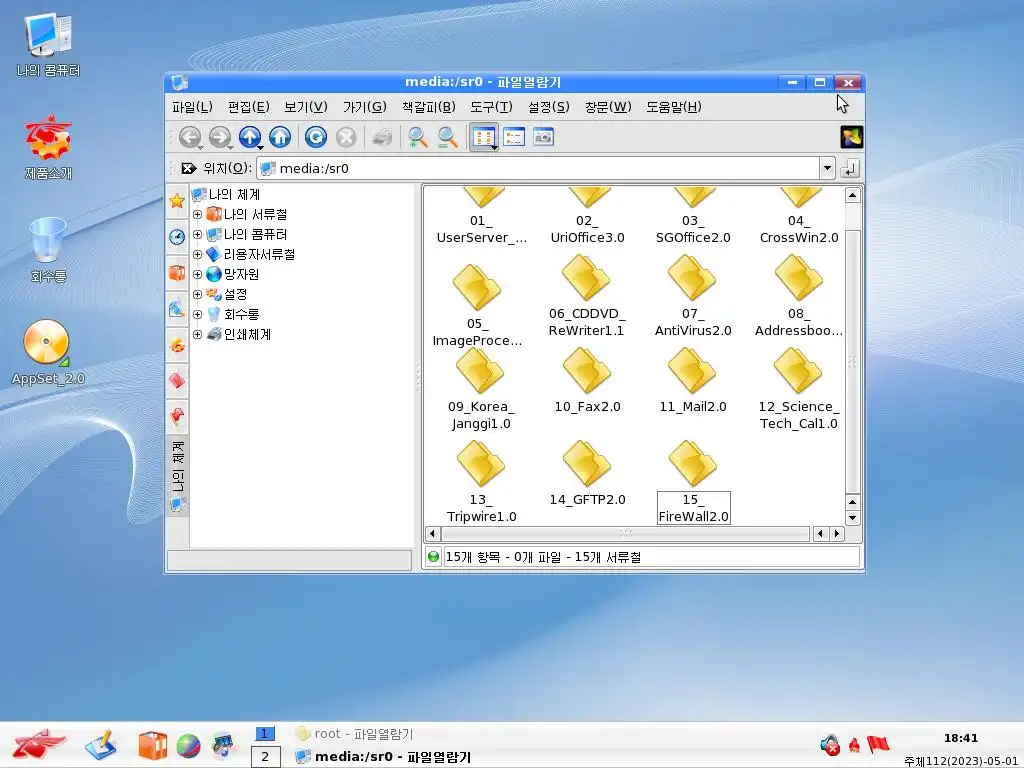
Task: Open the 07_AntiVirus2.0 folder
Action: (x=692, y=296)
